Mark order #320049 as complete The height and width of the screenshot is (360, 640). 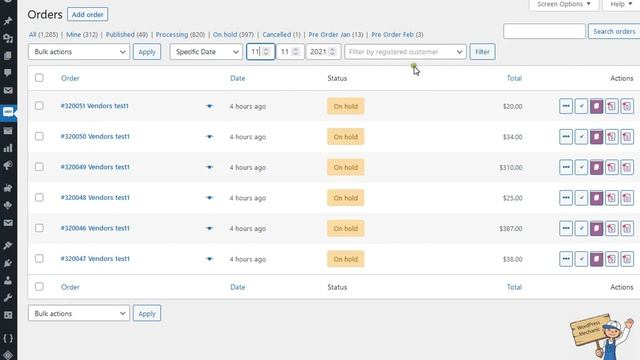[x=581, y=167]
